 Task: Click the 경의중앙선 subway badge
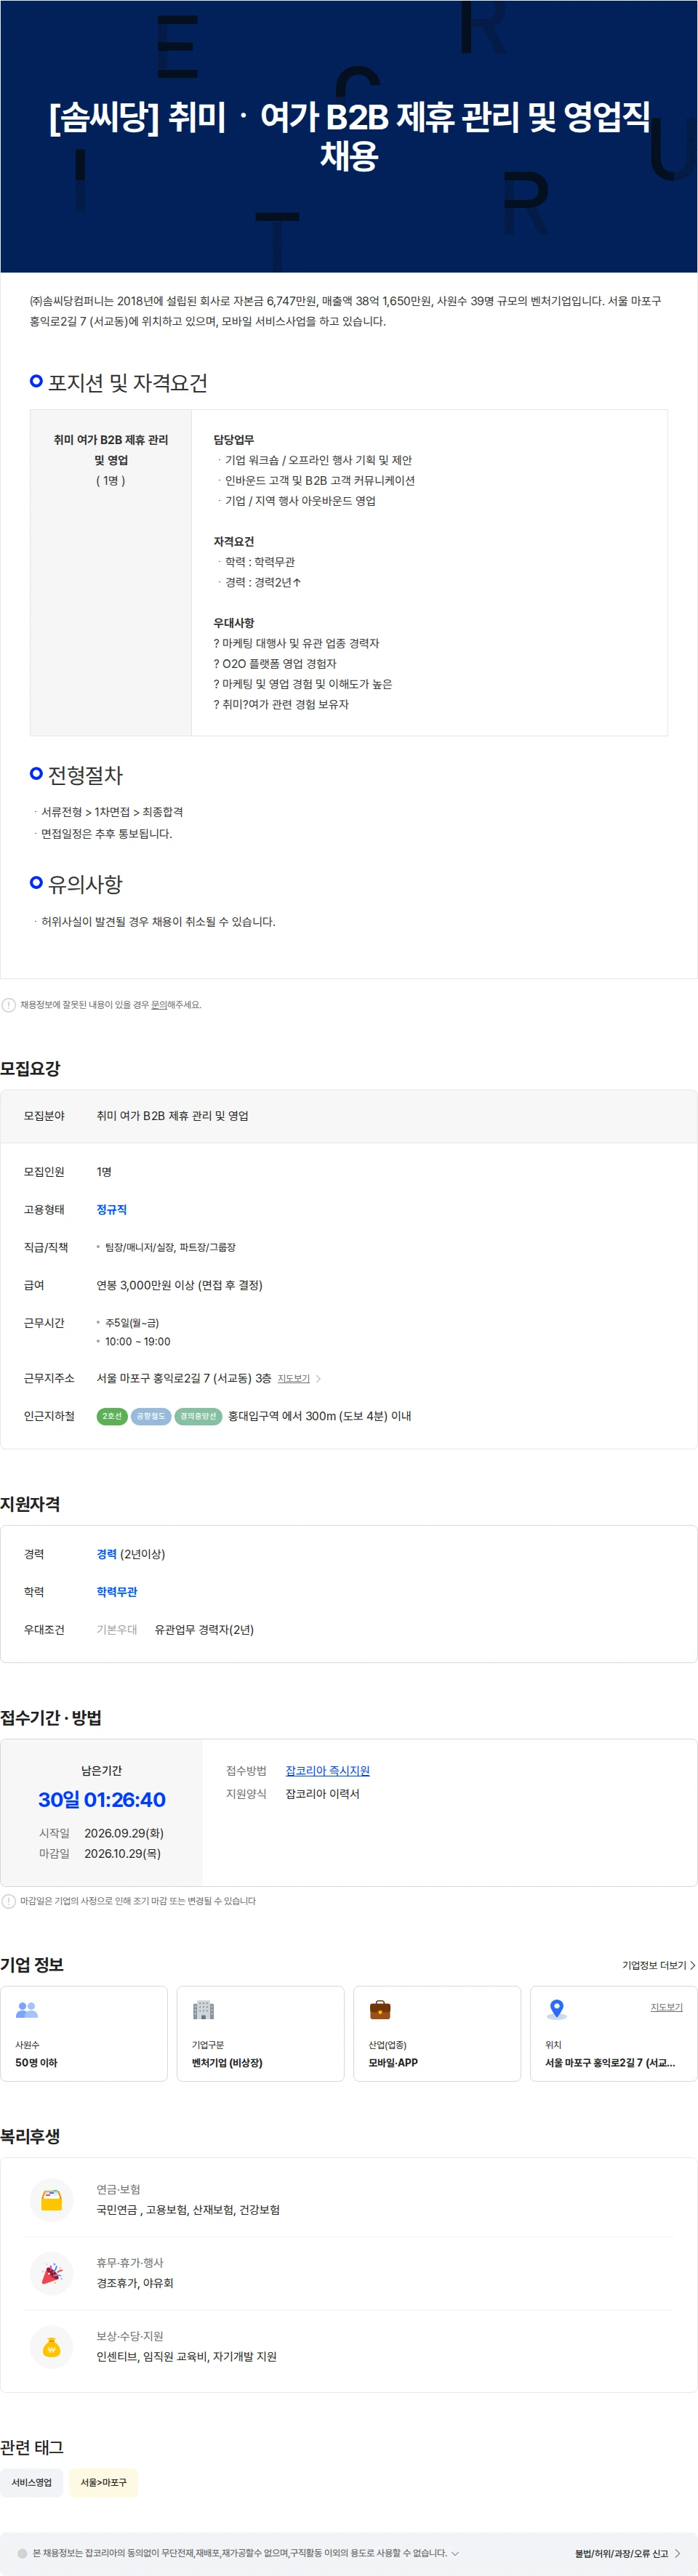tap(198, 1416)
